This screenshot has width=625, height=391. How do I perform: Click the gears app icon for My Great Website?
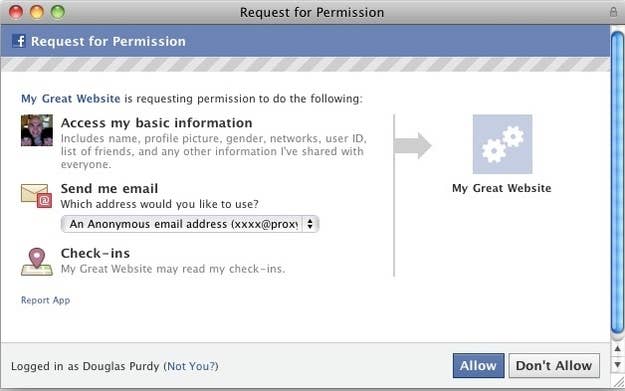(x=502, y=144)
